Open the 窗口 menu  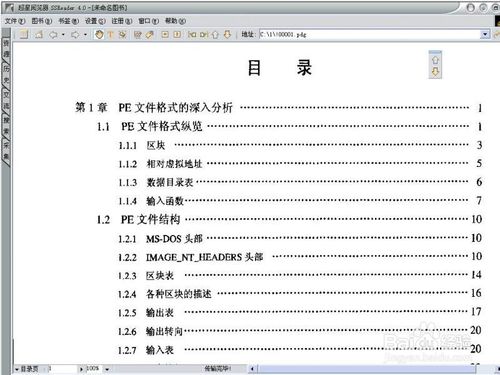[x=148, y=21]
